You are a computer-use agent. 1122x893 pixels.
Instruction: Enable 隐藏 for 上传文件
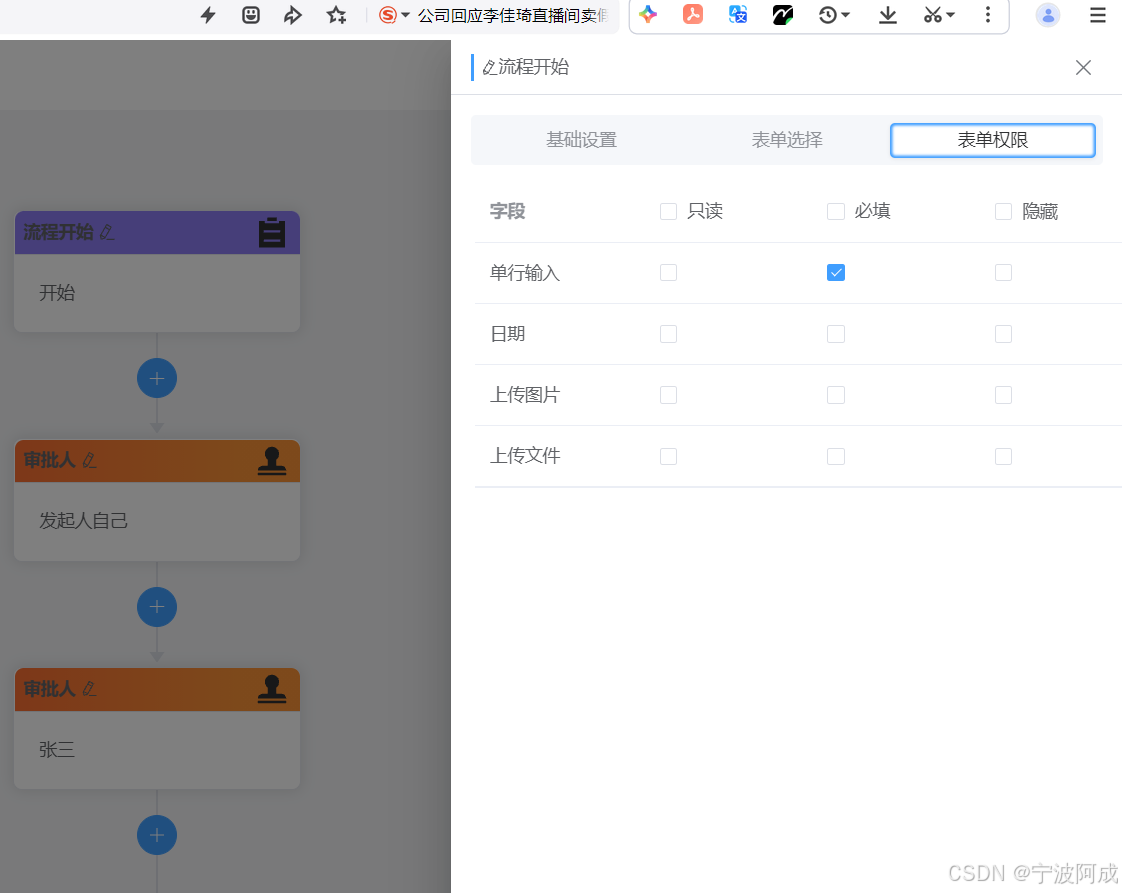(x=1003, y=457)
